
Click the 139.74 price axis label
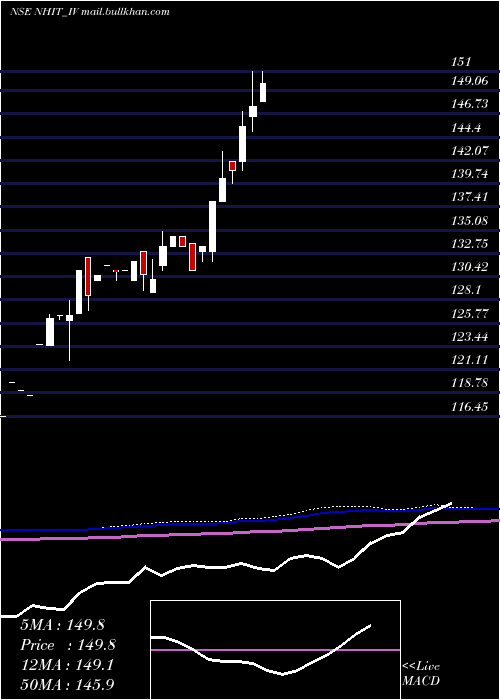(469, 174)
